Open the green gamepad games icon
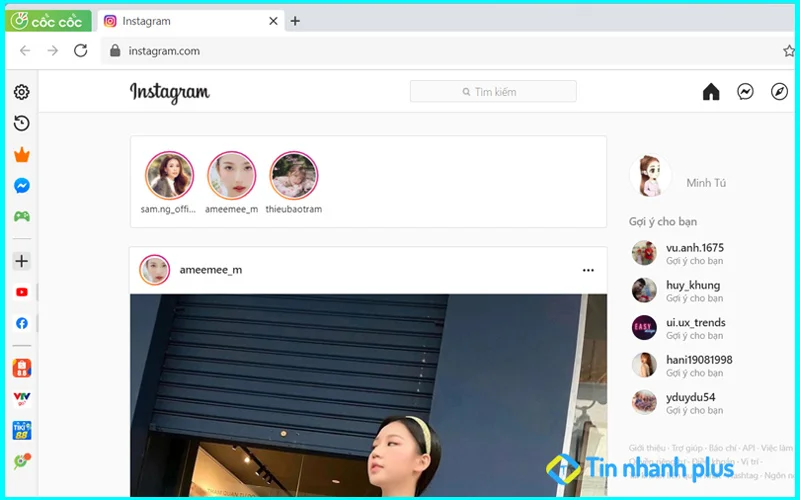Viewport: 800px width, 500px height. [x=21, y=216]
